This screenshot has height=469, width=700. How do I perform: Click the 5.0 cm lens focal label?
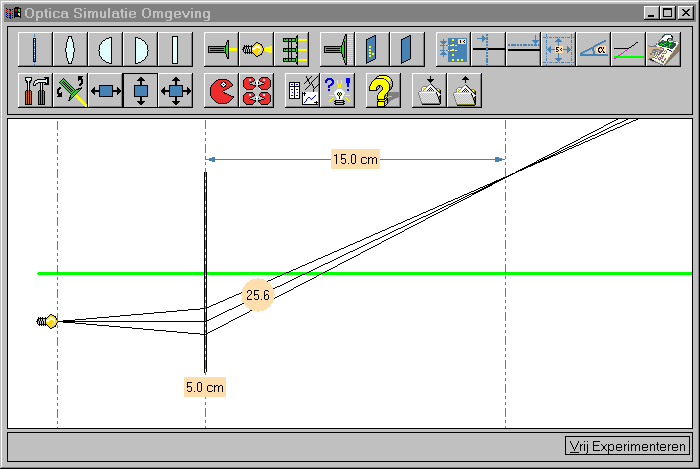(x=204, y=386)
